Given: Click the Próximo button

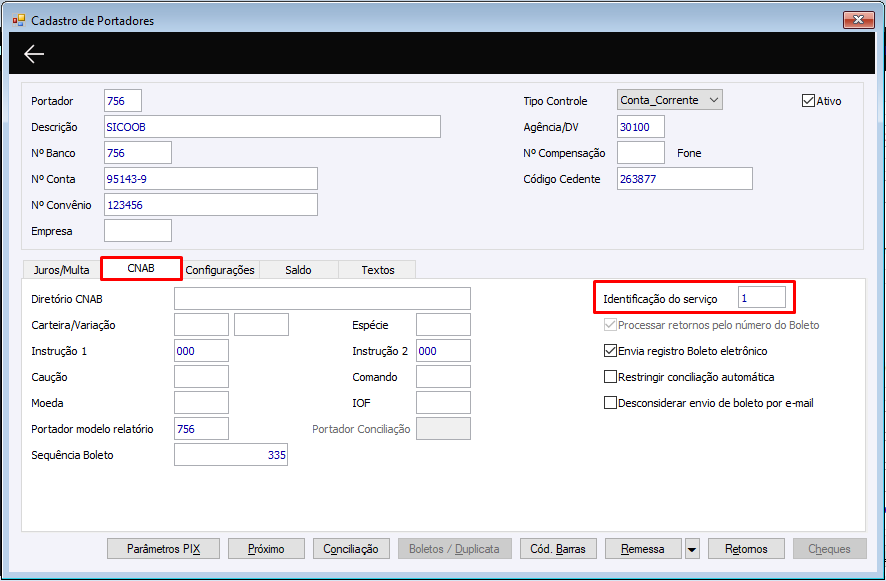Looking at the screenshot, I should pyautogui.click(x=266, y=549).
